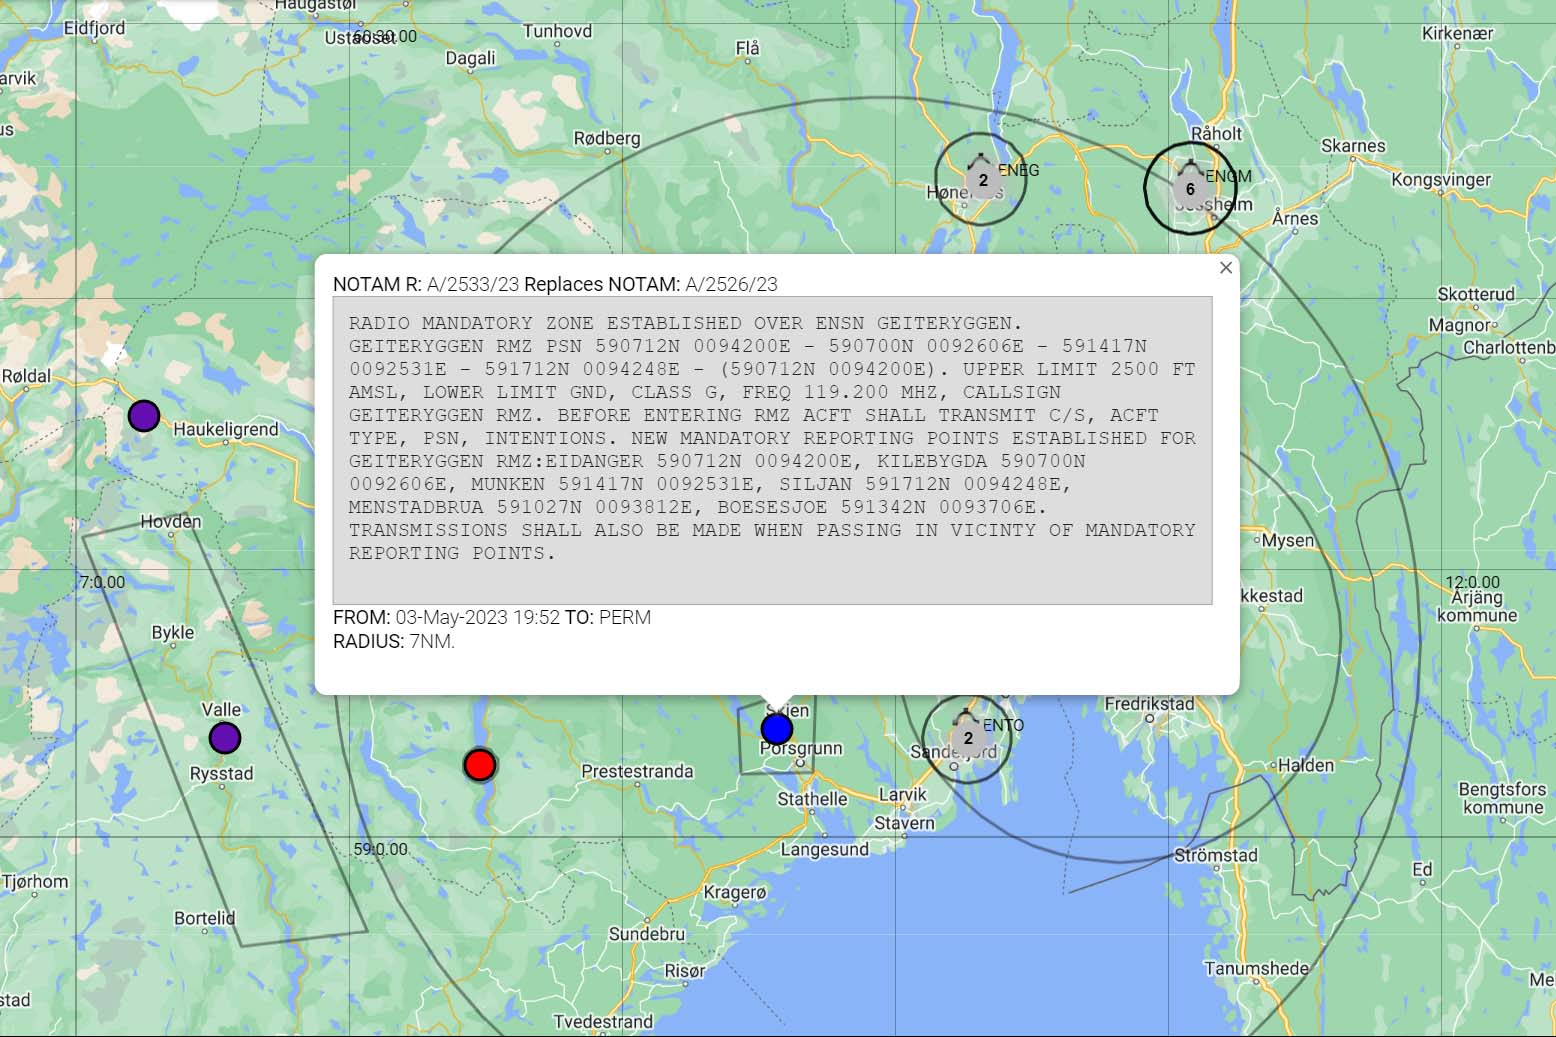Viewport: 1556px width, 1037px height.
Task: Click the Strömstad map label
Action: [x=1216, y=855]
